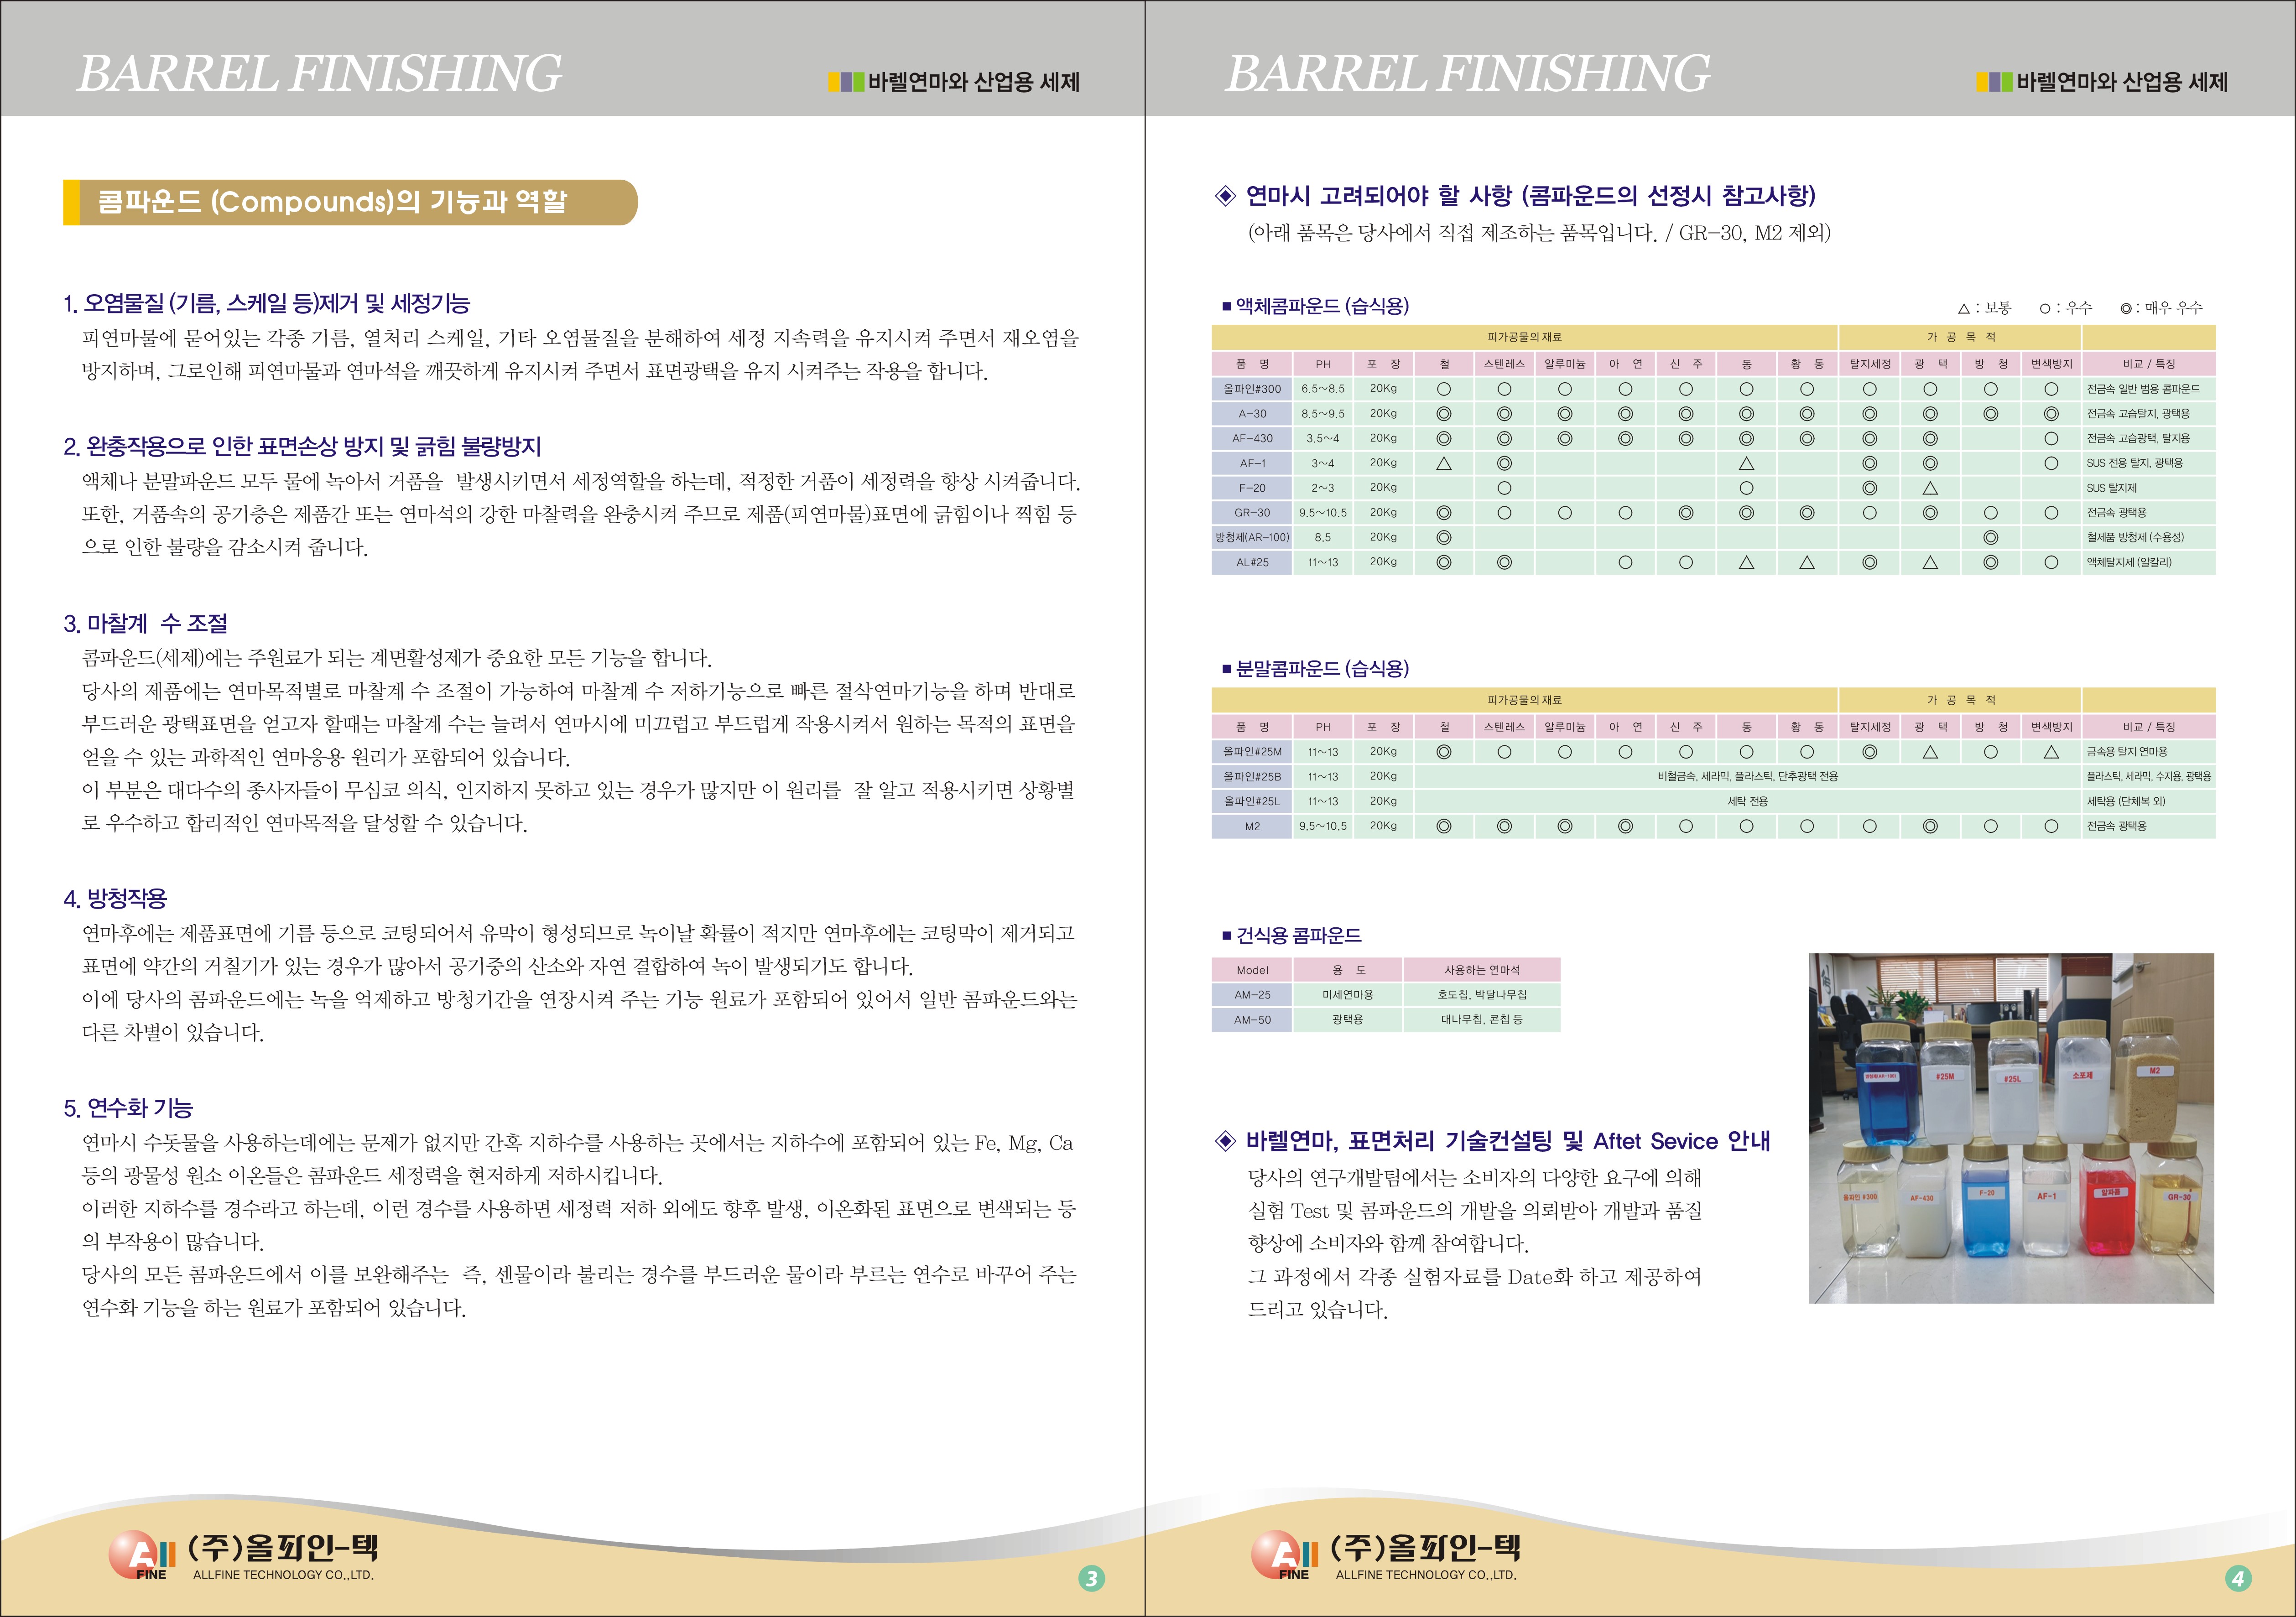The width and height of the screenshot is (2296, 1617).
Task: Click heading 4. 방청작용
Action: tap(115, 898)
